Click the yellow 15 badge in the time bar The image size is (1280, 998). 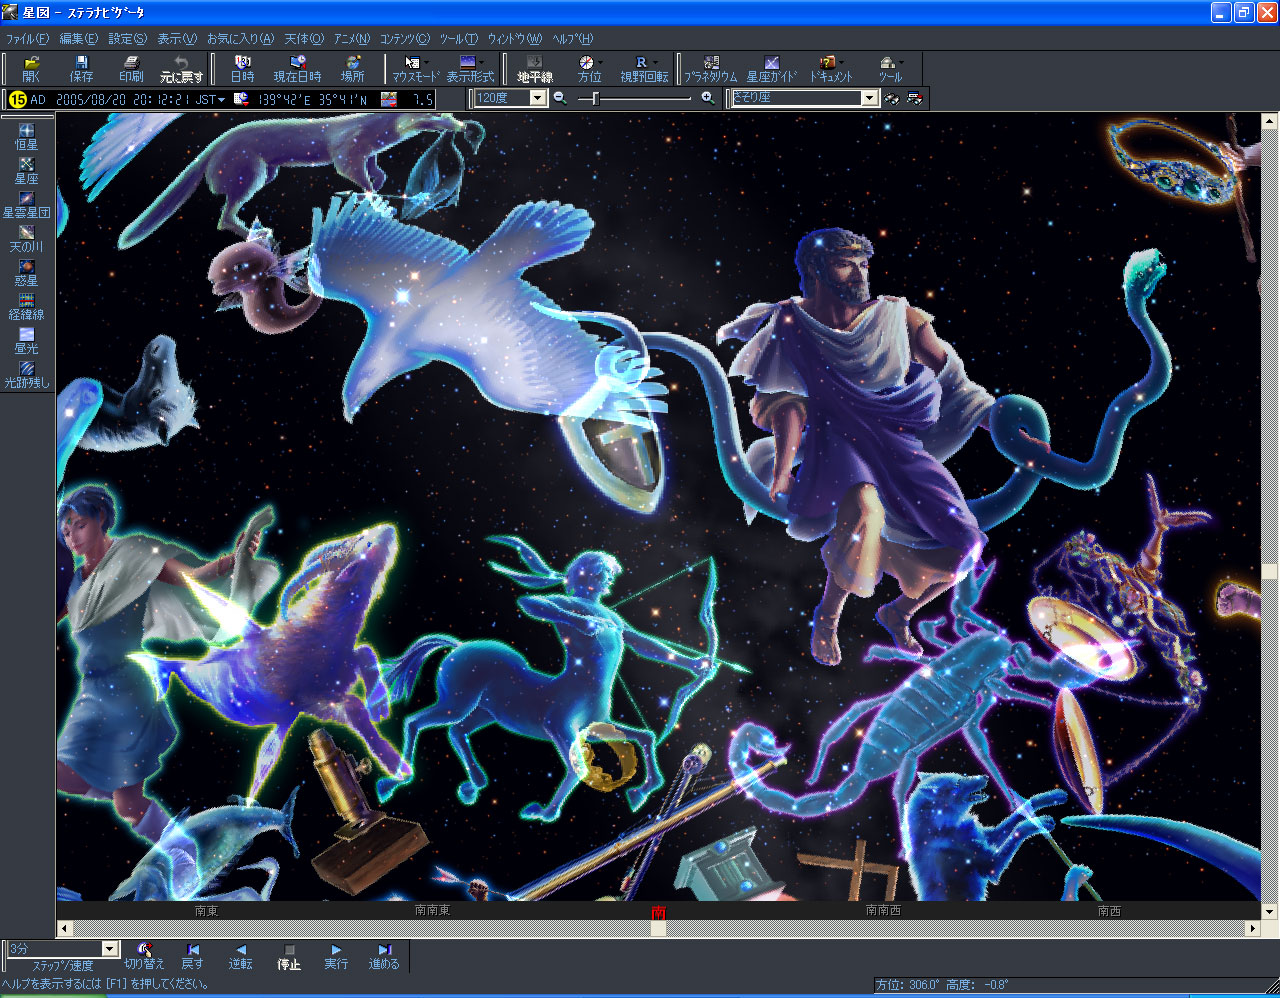pyautogui.click(x=17, y=99)
